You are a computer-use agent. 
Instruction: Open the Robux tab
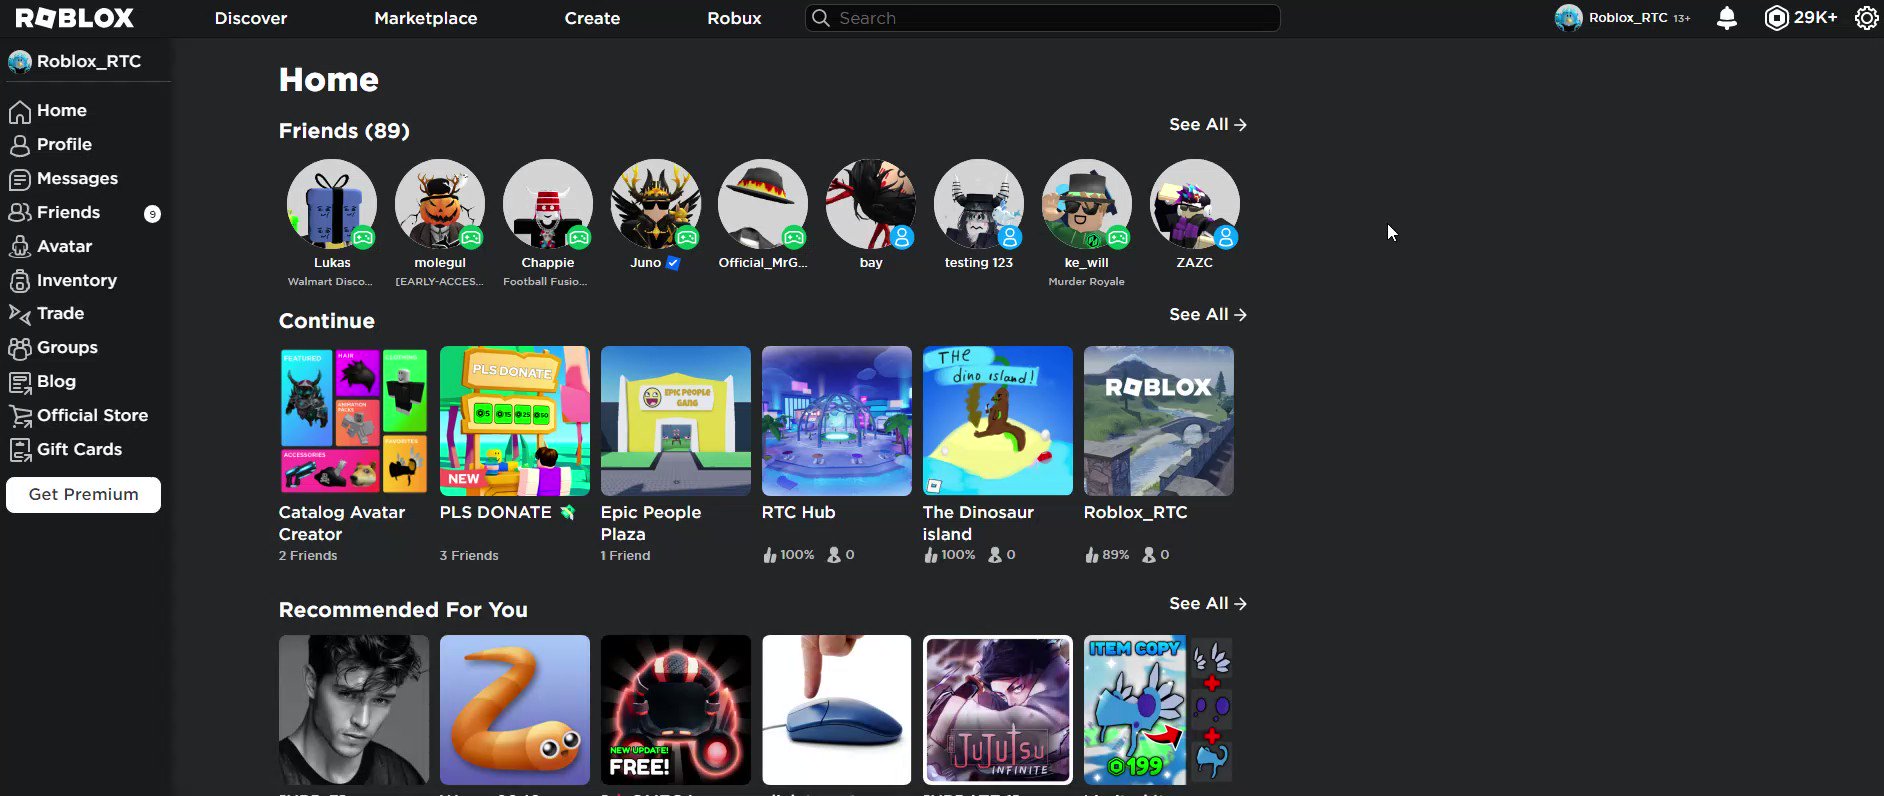[x=734, y=18]
